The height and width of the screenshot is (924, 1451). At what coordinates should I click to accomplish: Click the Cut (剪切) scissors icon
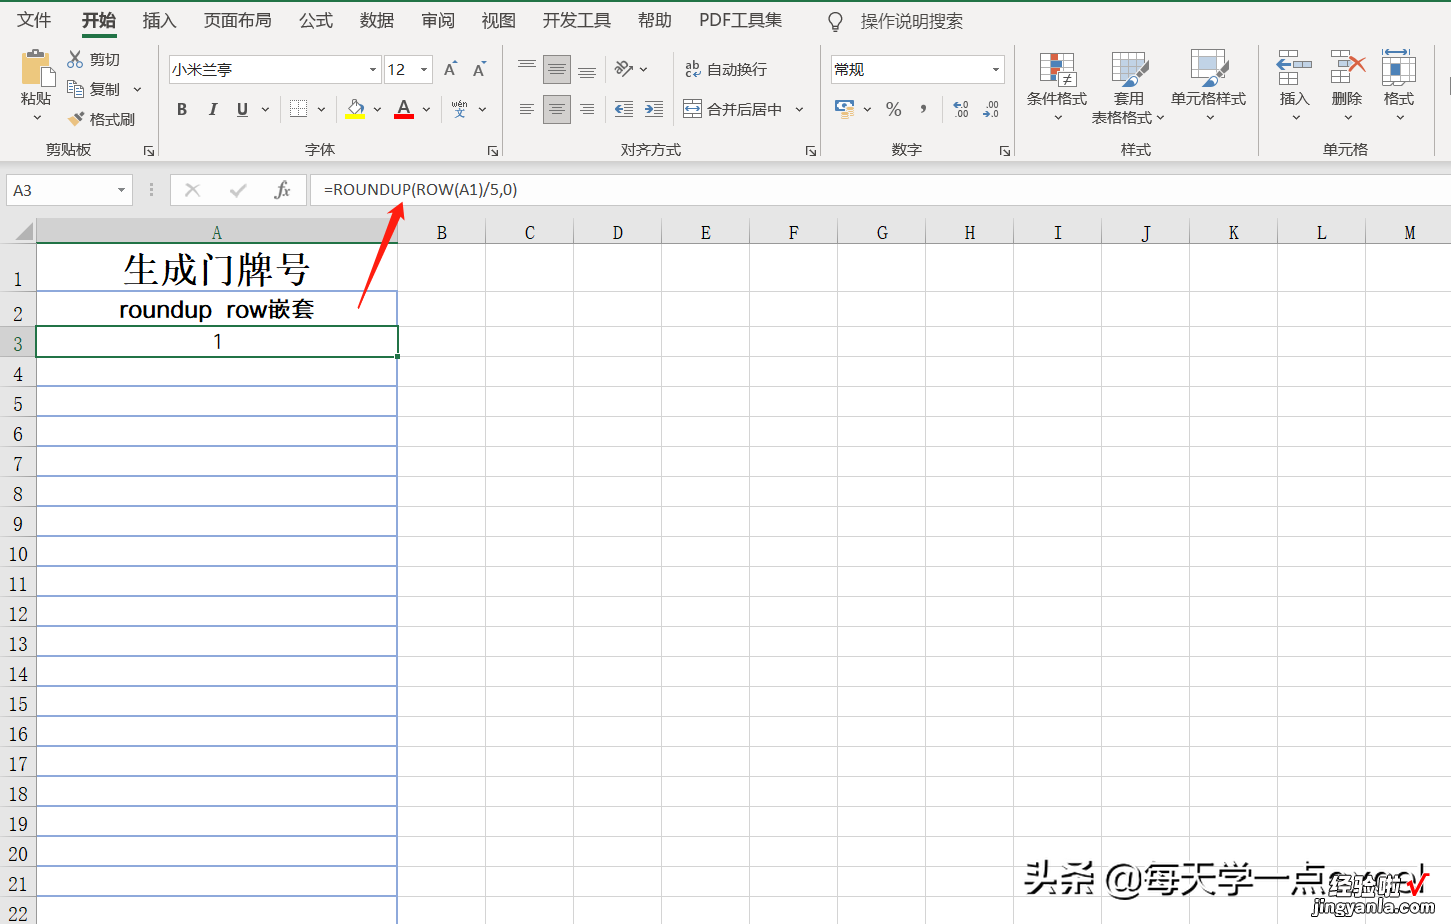(x=75, y=59)
